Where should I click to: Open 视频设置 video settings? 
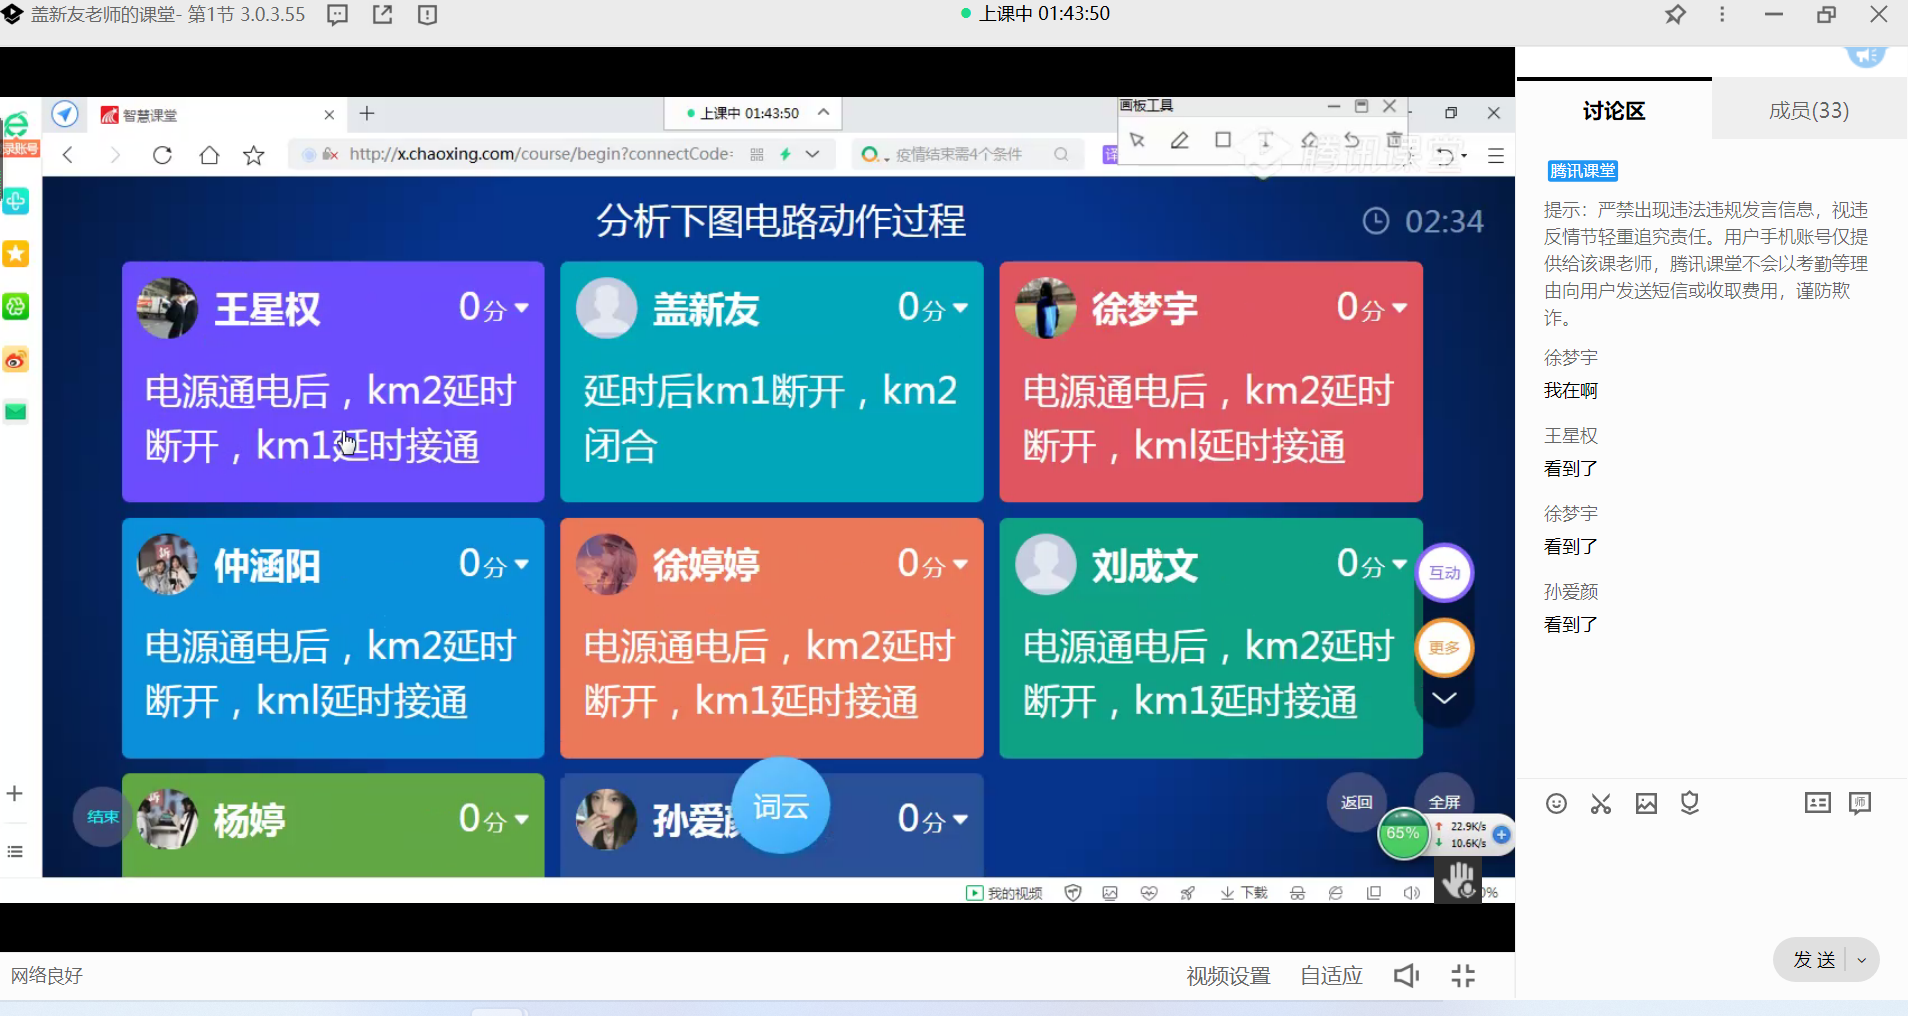pos(1228,976)
